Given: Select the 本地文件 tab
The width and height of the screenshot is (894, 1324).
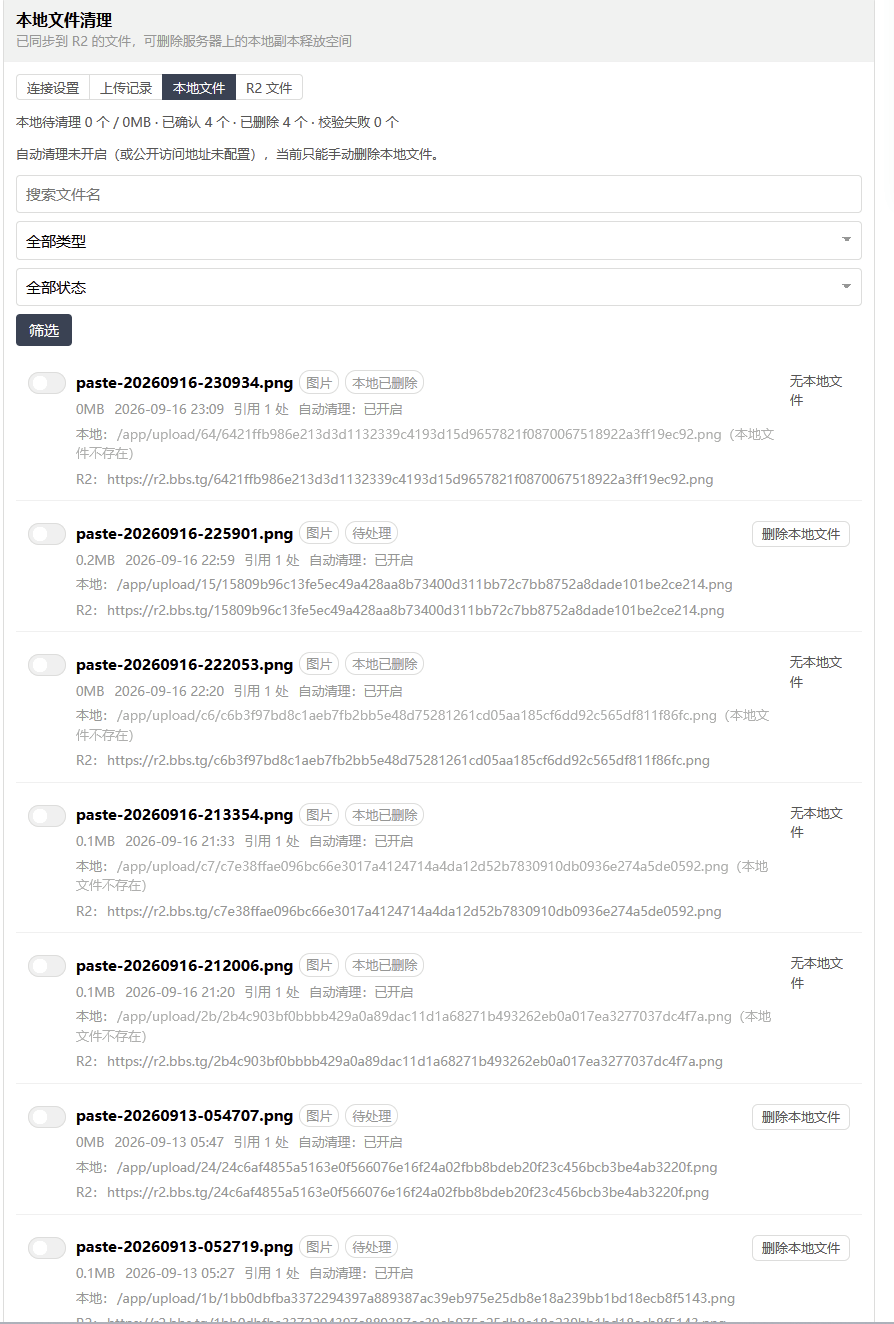Looking at the screenshot, I should (x=199, y=88).
